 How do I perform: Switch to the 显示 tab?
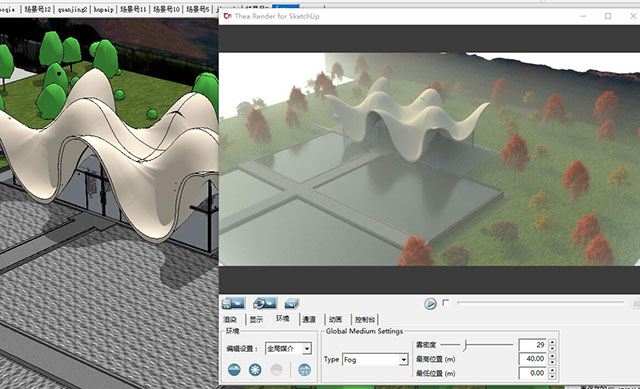click(x=256, y=319)
